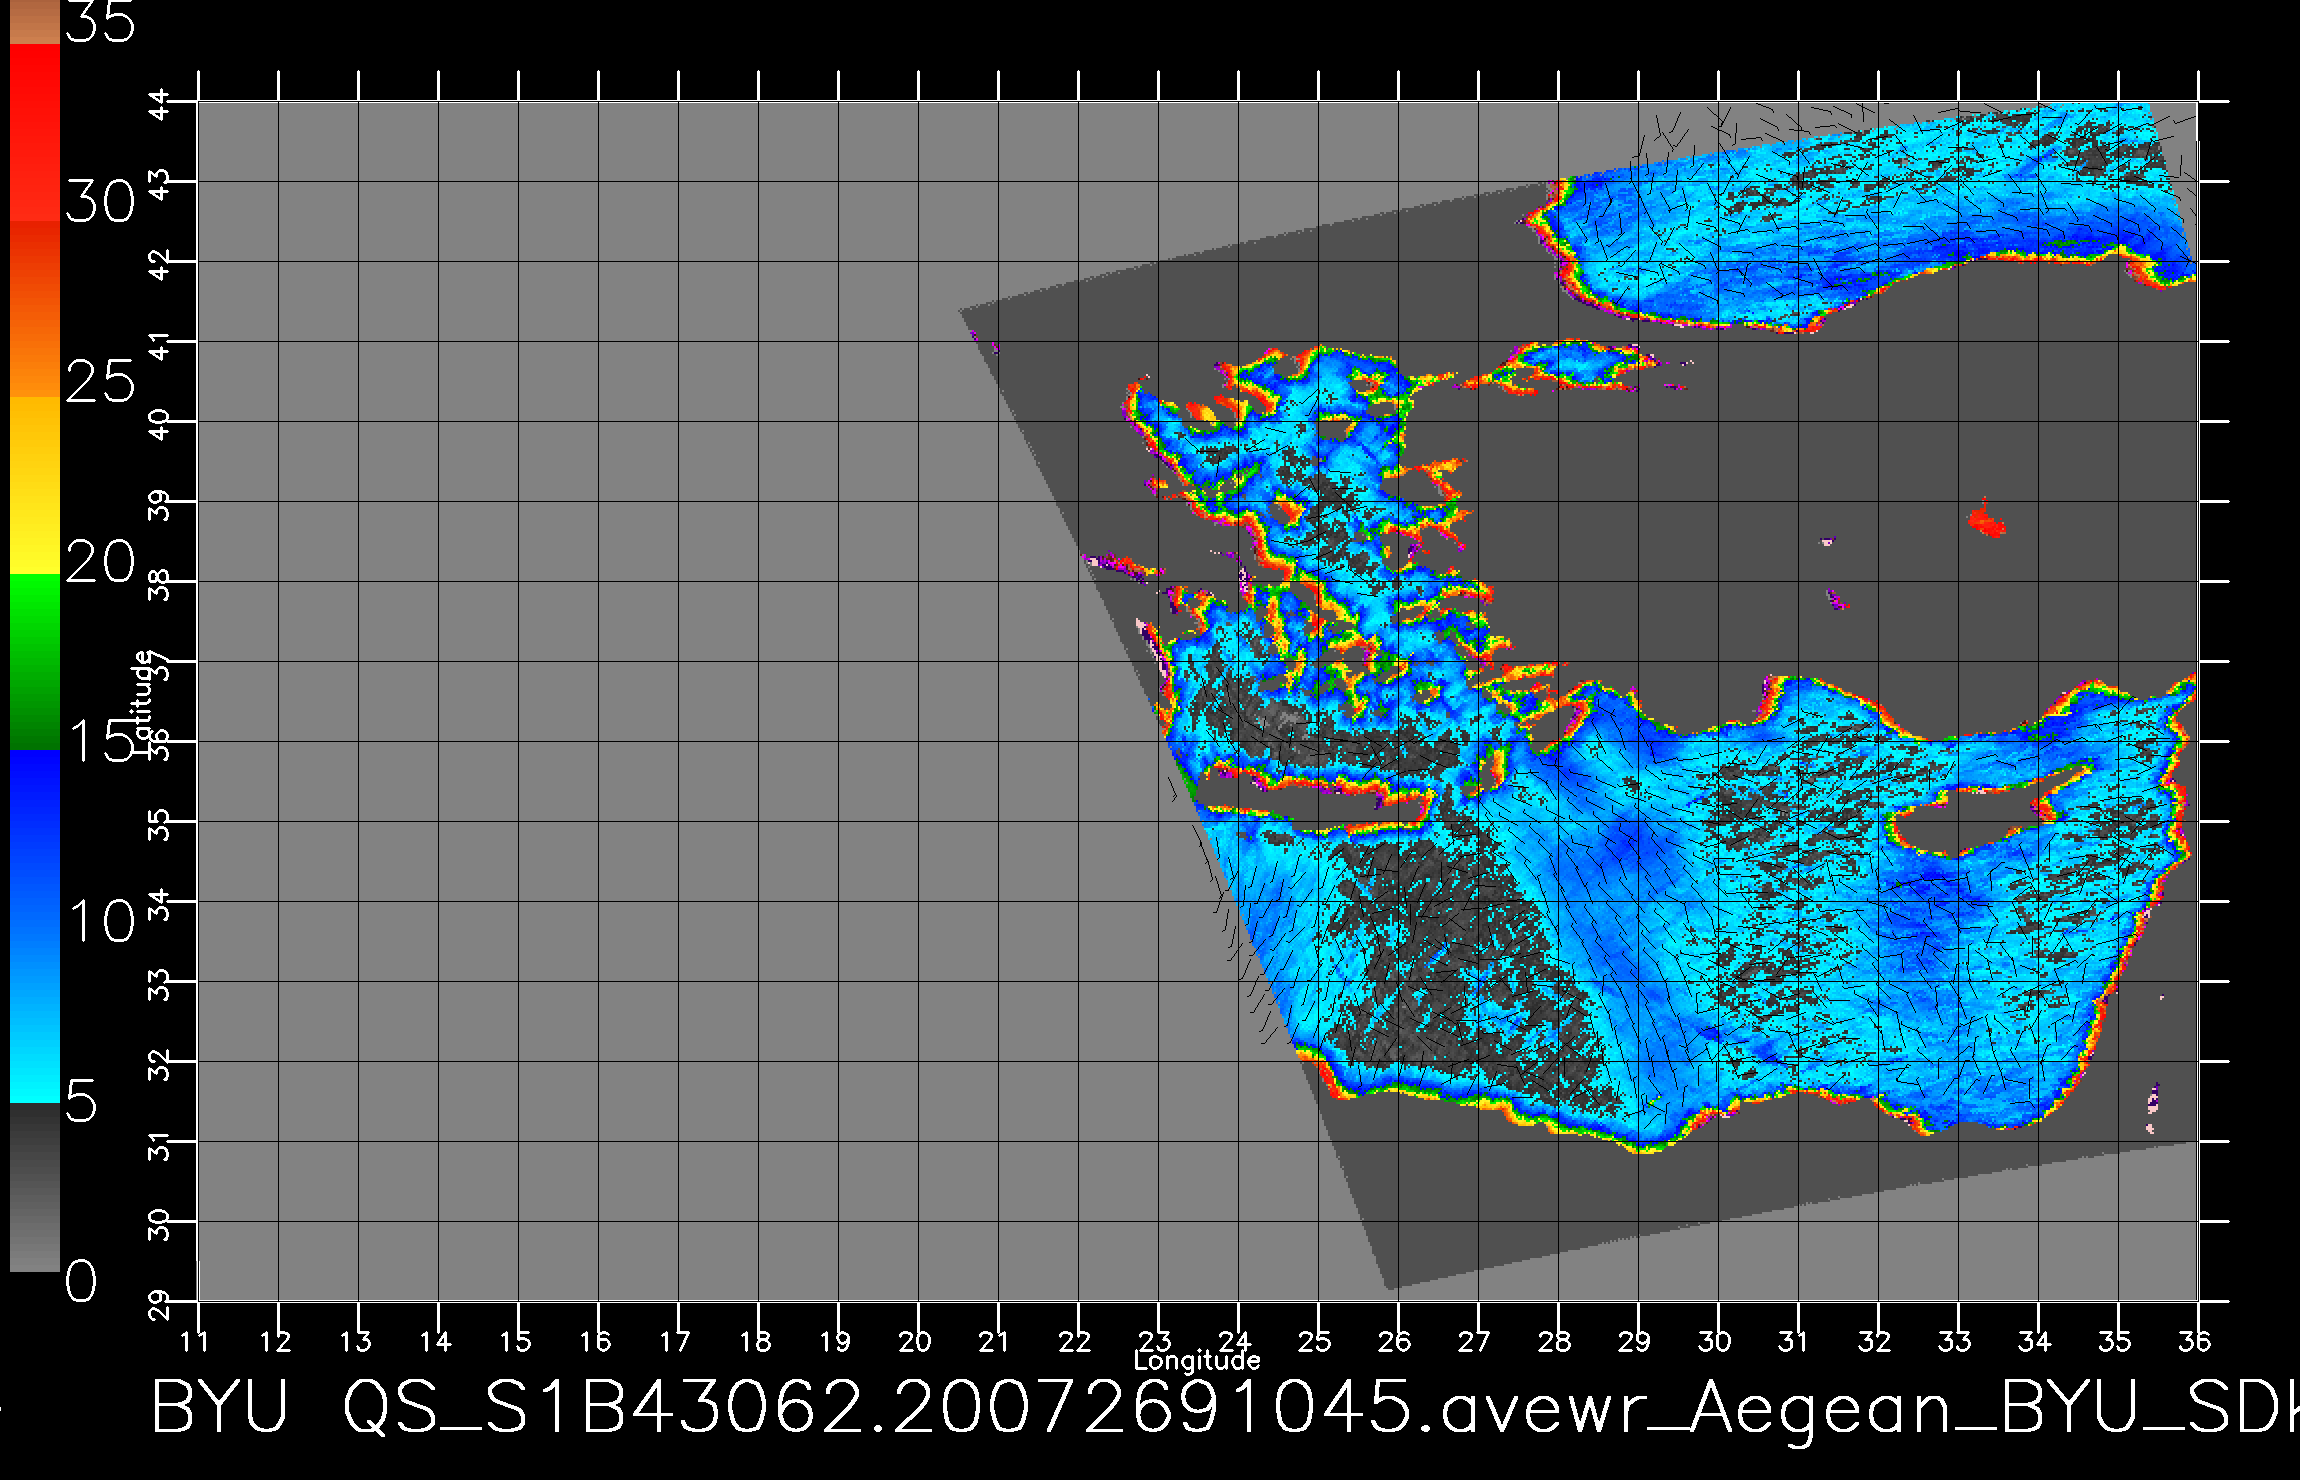Click longitude tick label 12
The image size is (2300, 1480).
pos(275,1341)
